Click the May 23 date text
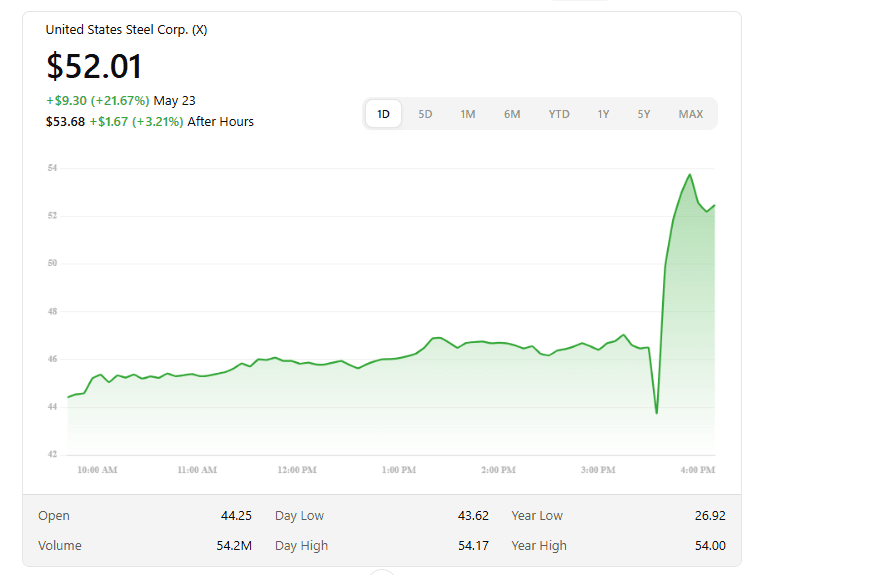Screen dimensions: 875x575 pyautogui.click(x=174, y=100)
